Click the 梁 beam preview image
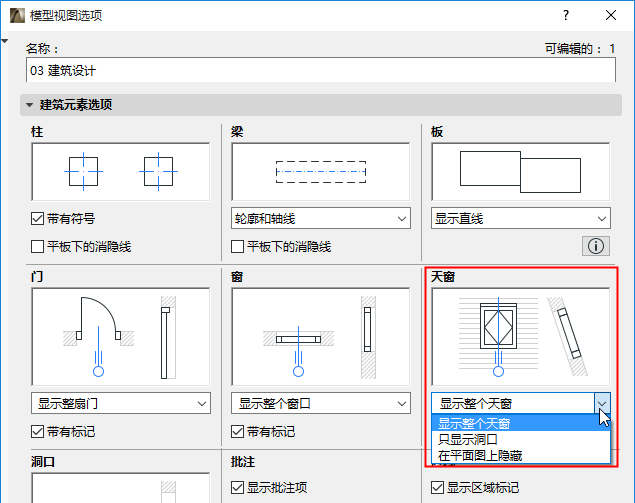 321,172
